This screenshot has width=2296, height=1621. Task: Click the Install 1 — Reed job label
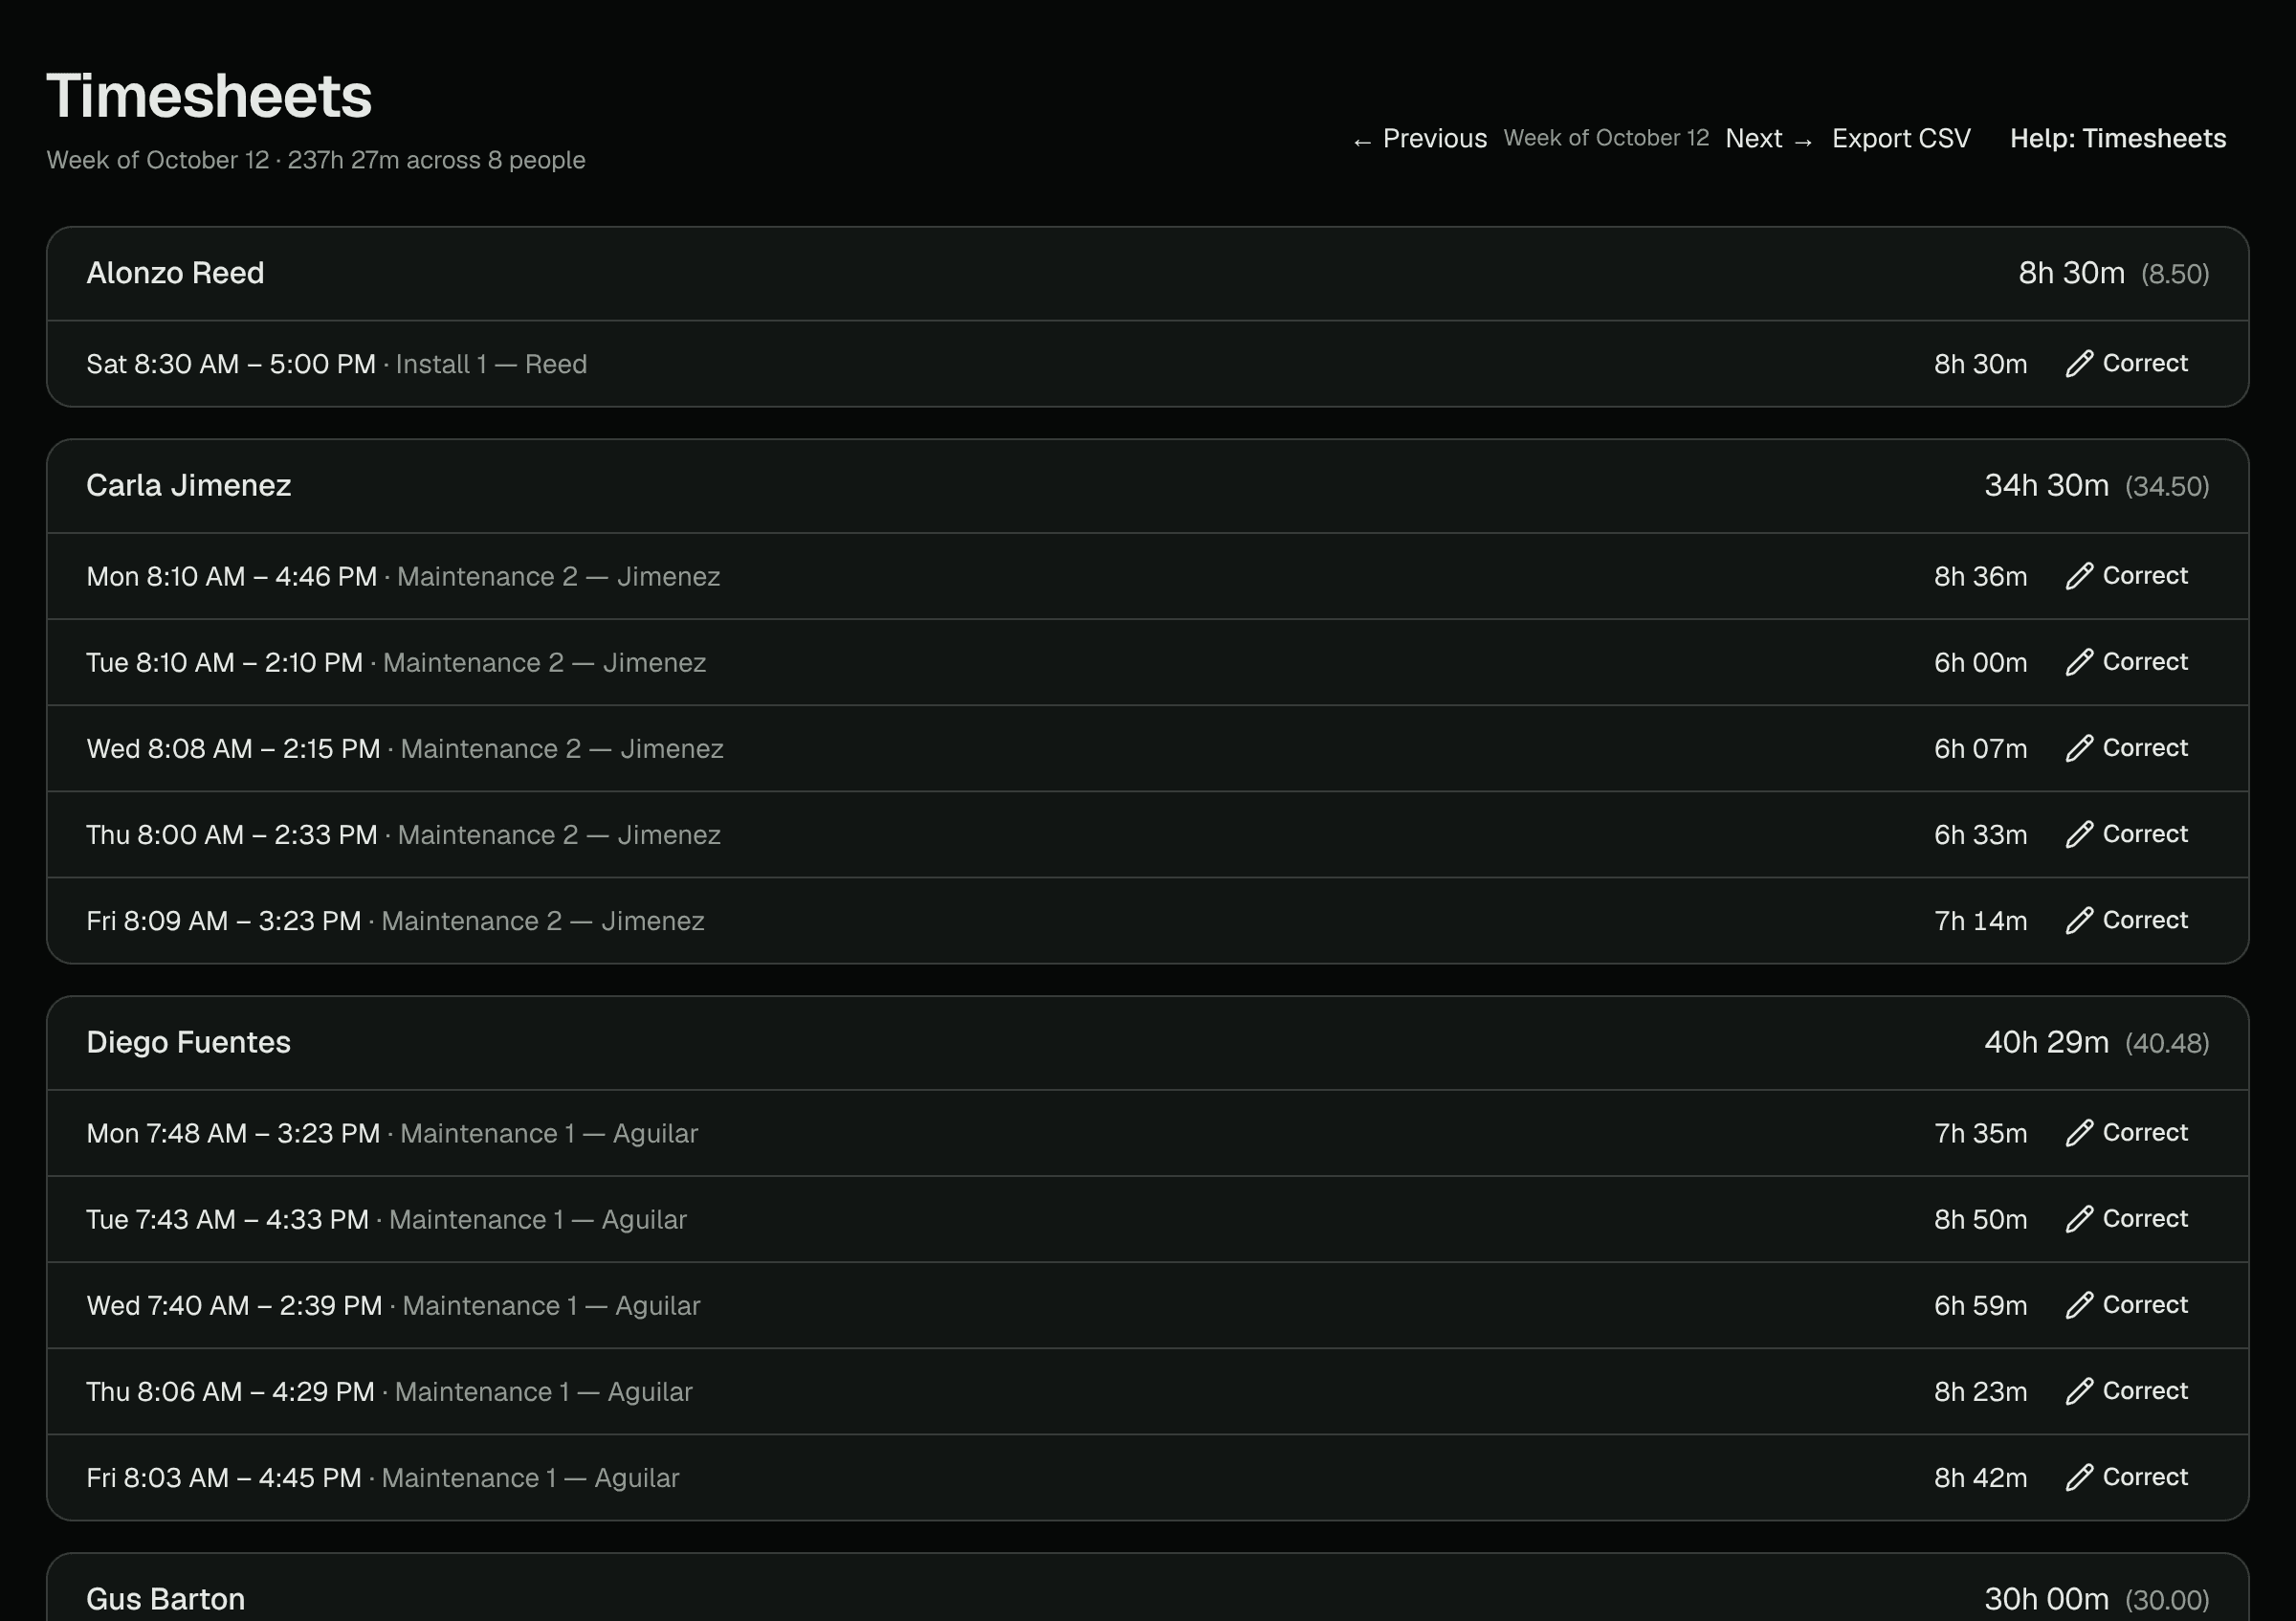click(x=491, y=364)
